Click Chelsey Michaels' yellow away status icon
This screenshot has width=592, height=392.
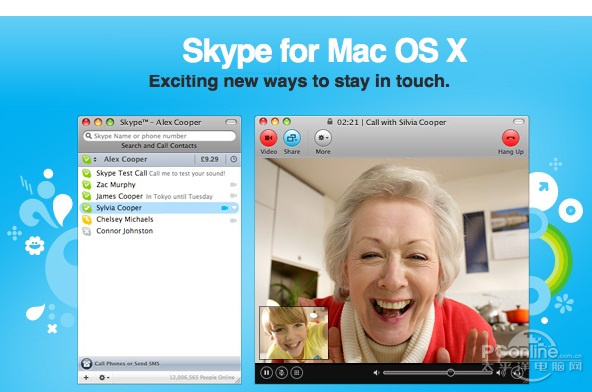[x=87, y=219]
